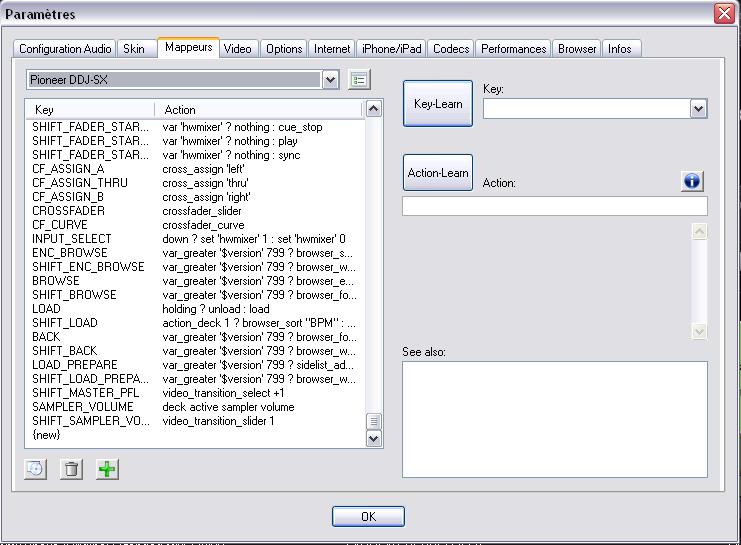Open the Key combo box dropdown
This screenshot has width=741, height=545.
(x=698, y=108)
